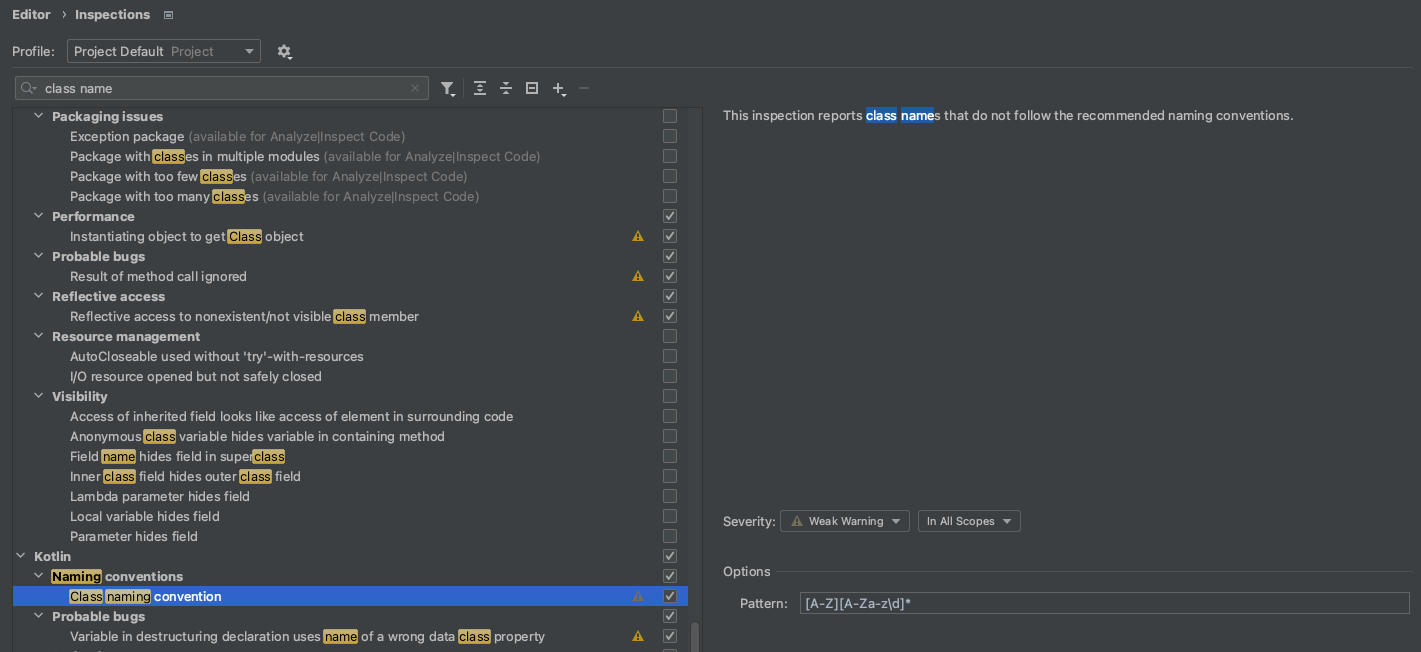Screen dimensions: 1421x652
Task: Open the Severity Weak Warning dropdown
Action: pos(845,521)
